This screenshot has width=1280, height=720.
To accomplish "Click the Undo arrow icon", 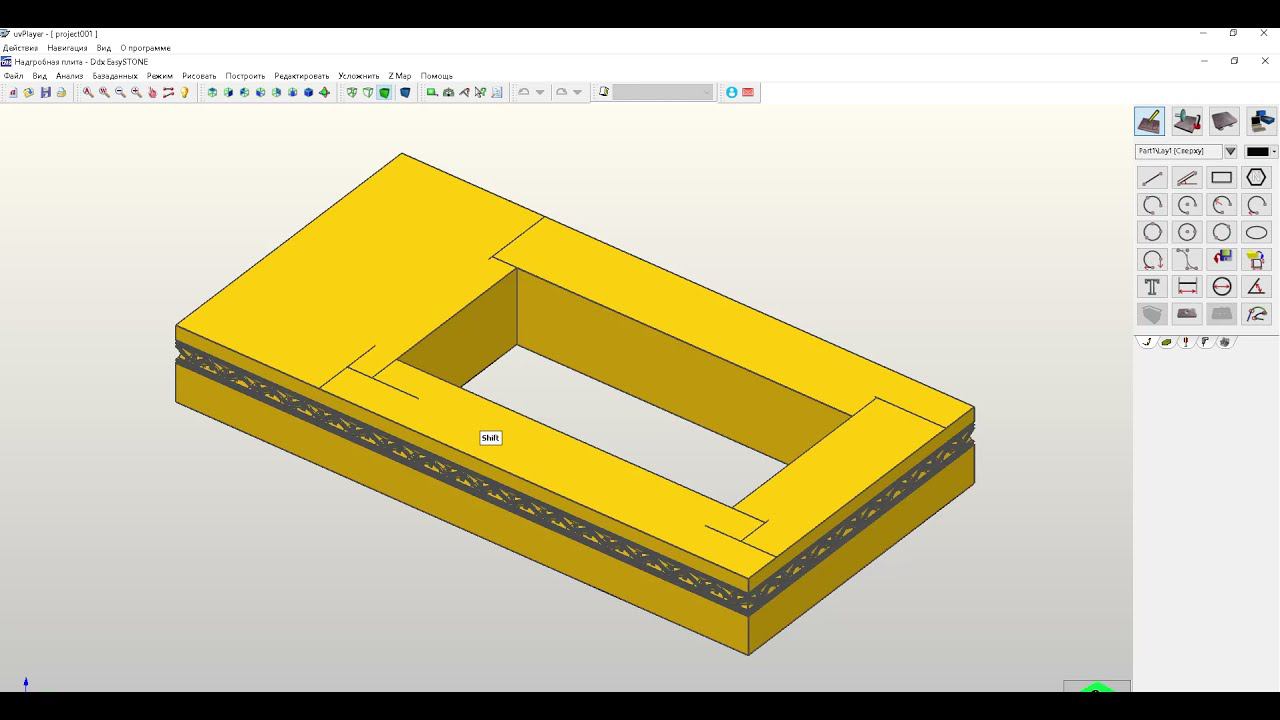I will [523, 92].
